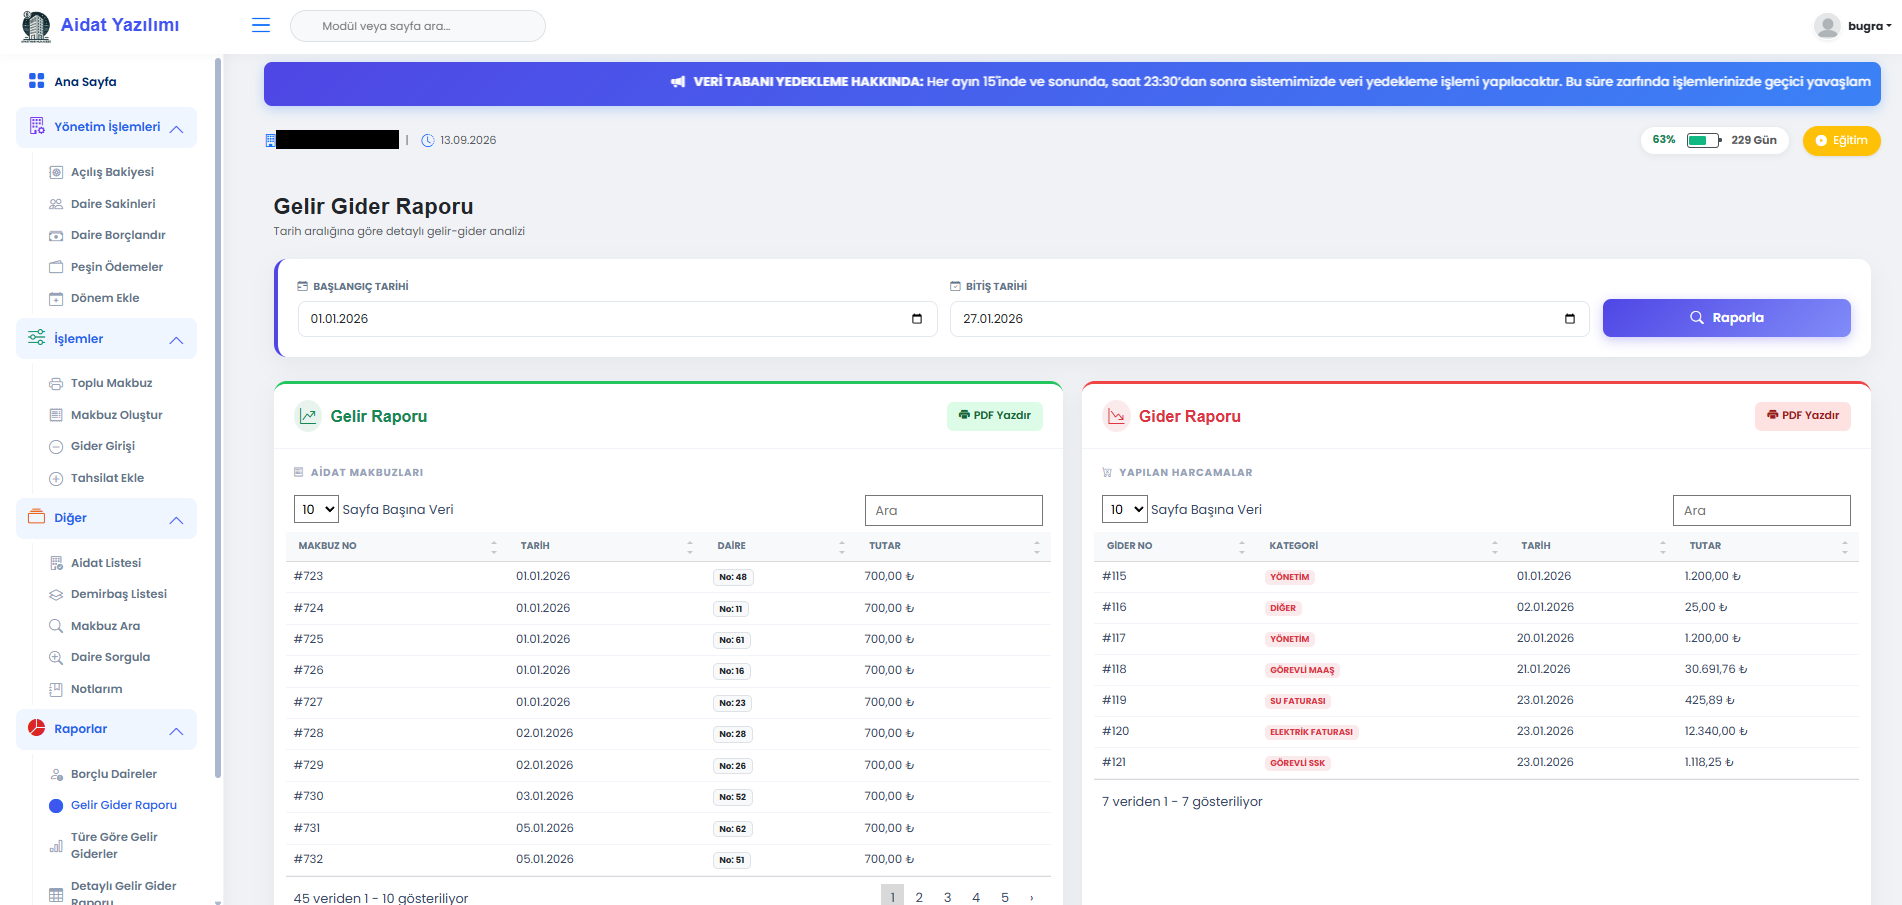Print Gider Raporu as PDF
The image size is (1902, 905).
click(x=1802, y=416)
